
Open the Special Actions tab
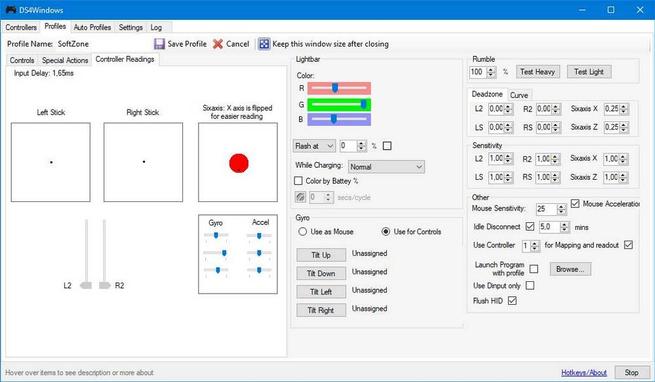pyautogui.click(x=65, y=60)
